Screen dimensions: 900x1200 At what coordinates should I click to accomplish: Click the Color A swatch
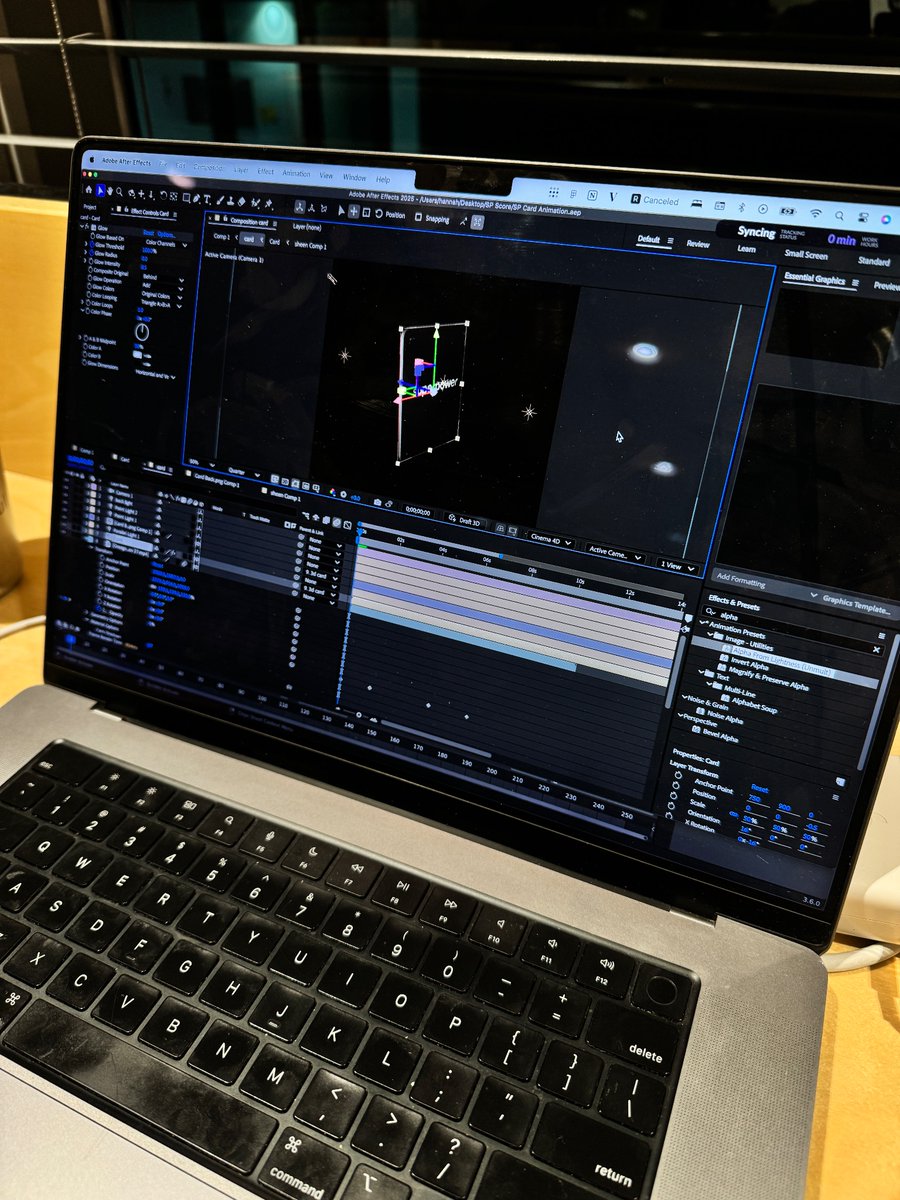click(x=138, y=355)
